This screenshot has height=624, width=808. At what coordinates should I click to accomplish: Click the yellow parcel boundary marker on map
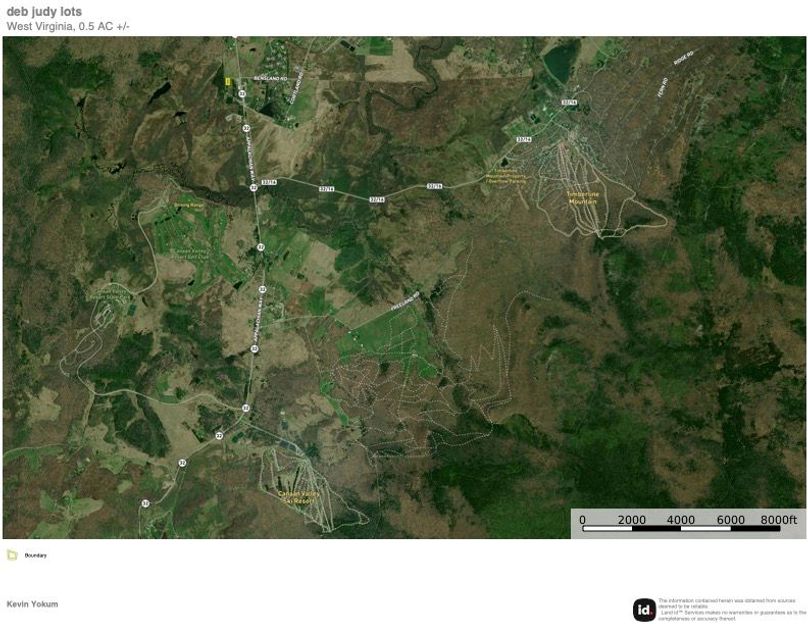point(229,80)
